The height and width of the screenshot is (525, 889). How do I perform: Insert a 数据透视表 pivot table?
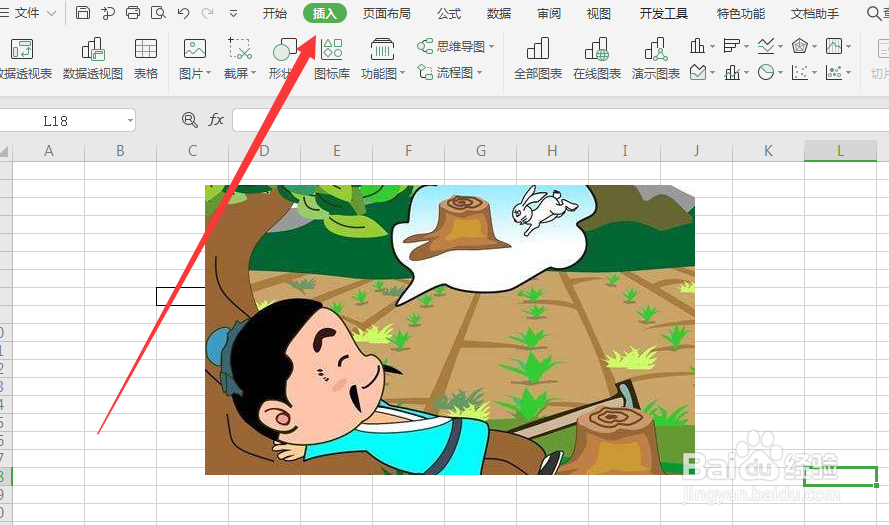pyautogui.click(x=25, y=58)
